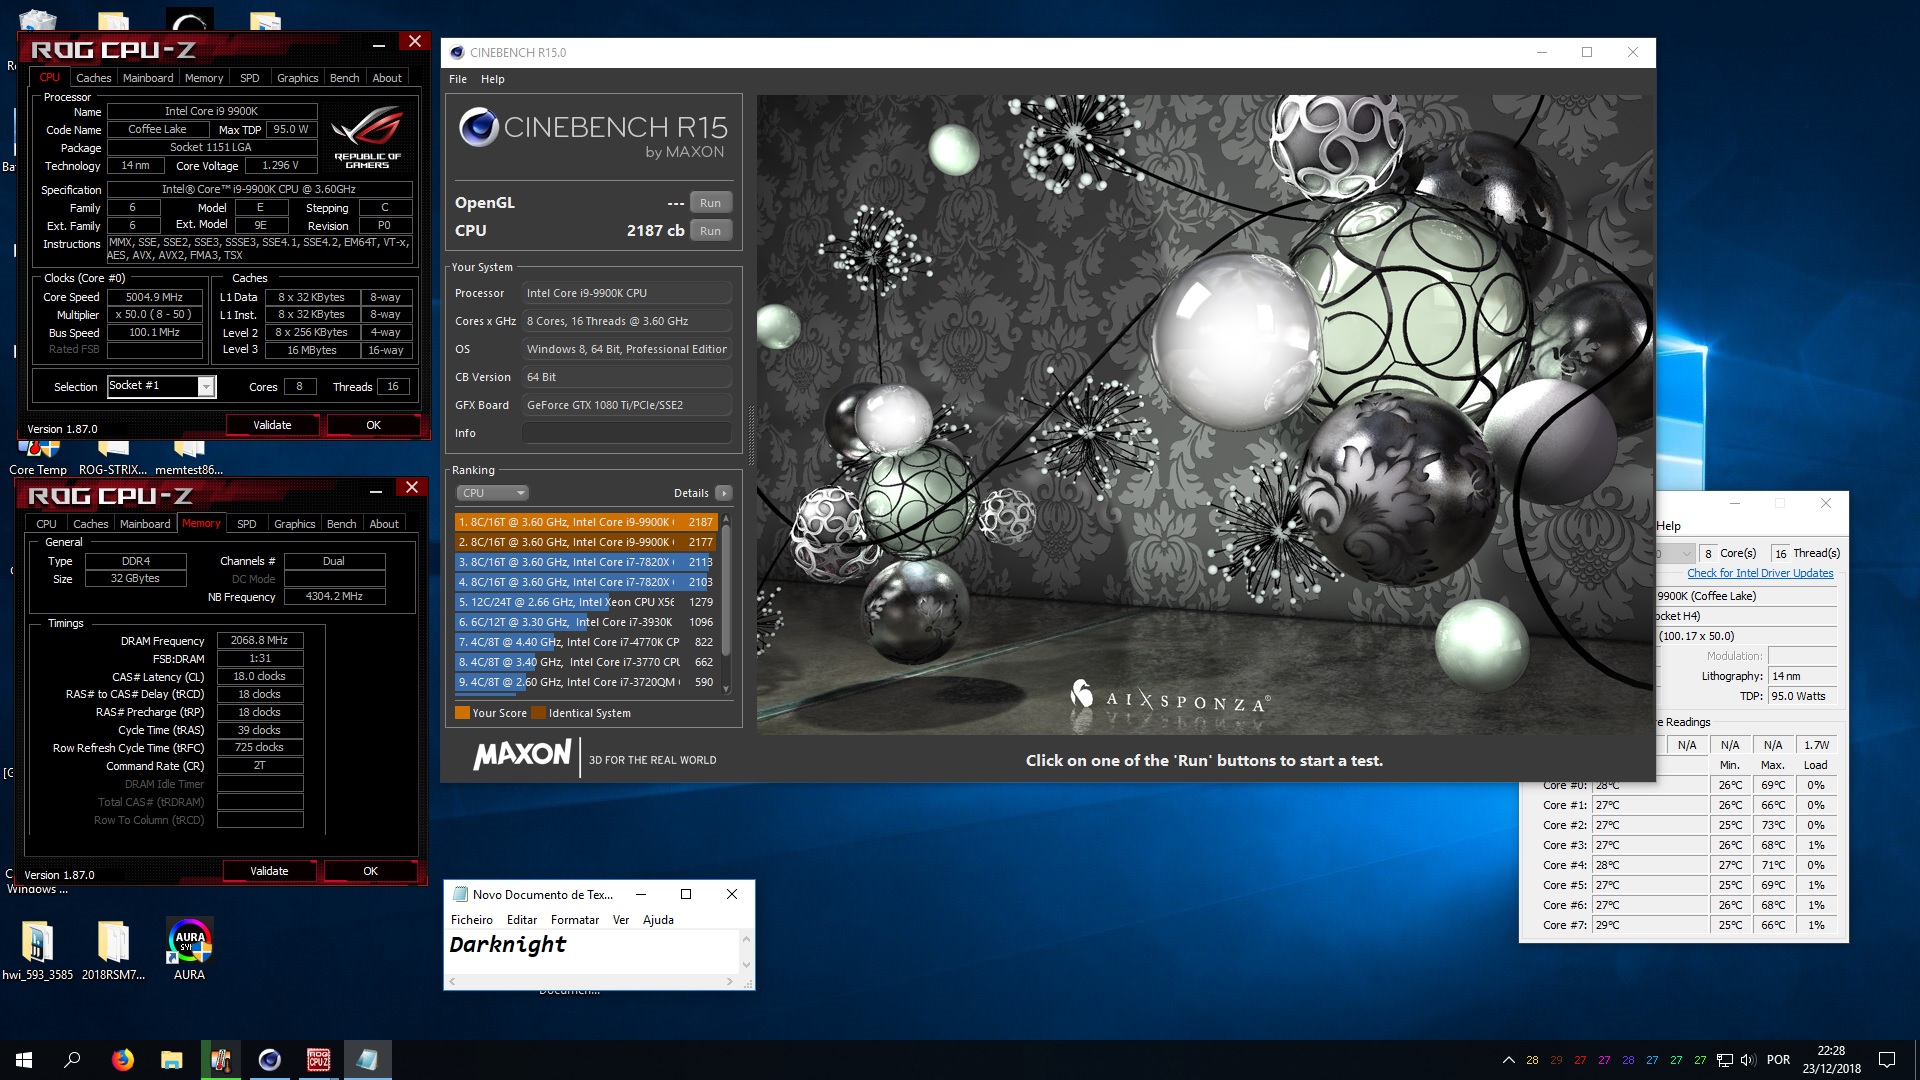
Task: Open File Explorer from the taskbar
Action: click(x=171, y=1060)
